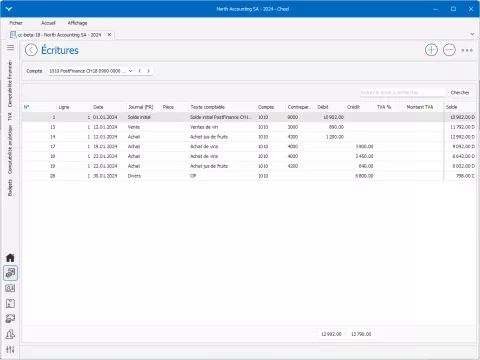The image size is (480, 360).
Task: Select the highlighted coins accounting module icon
Action: [10, 273]
